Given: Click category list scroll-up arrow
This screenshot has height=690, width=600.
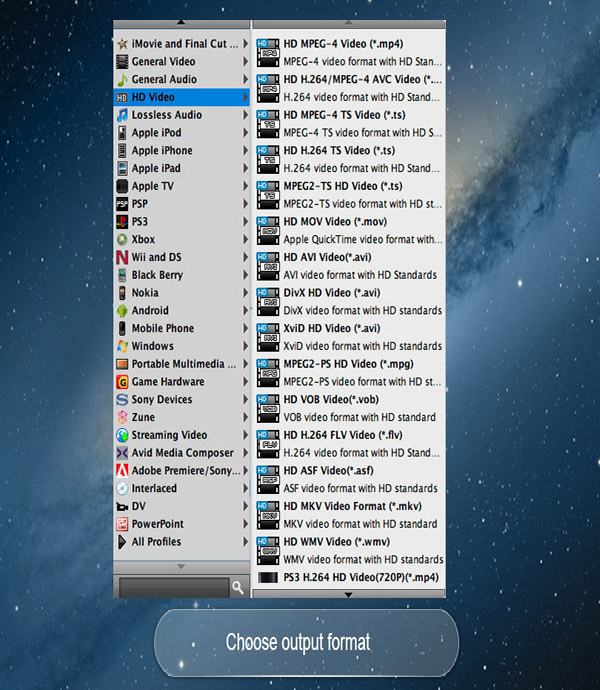Looking at the screenshot, I should (x=181, y=22).
